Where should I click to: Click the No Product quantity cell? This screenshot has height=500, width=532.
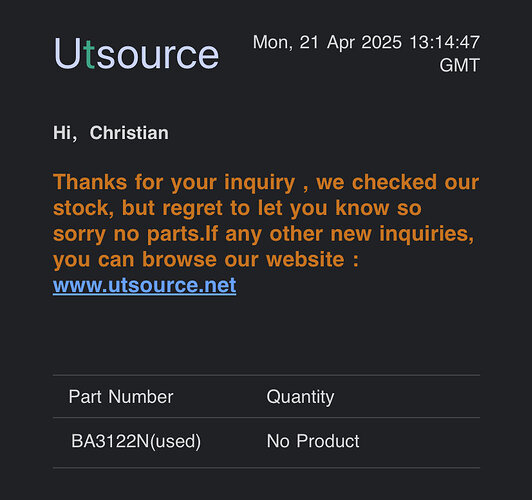coord(313,441)
